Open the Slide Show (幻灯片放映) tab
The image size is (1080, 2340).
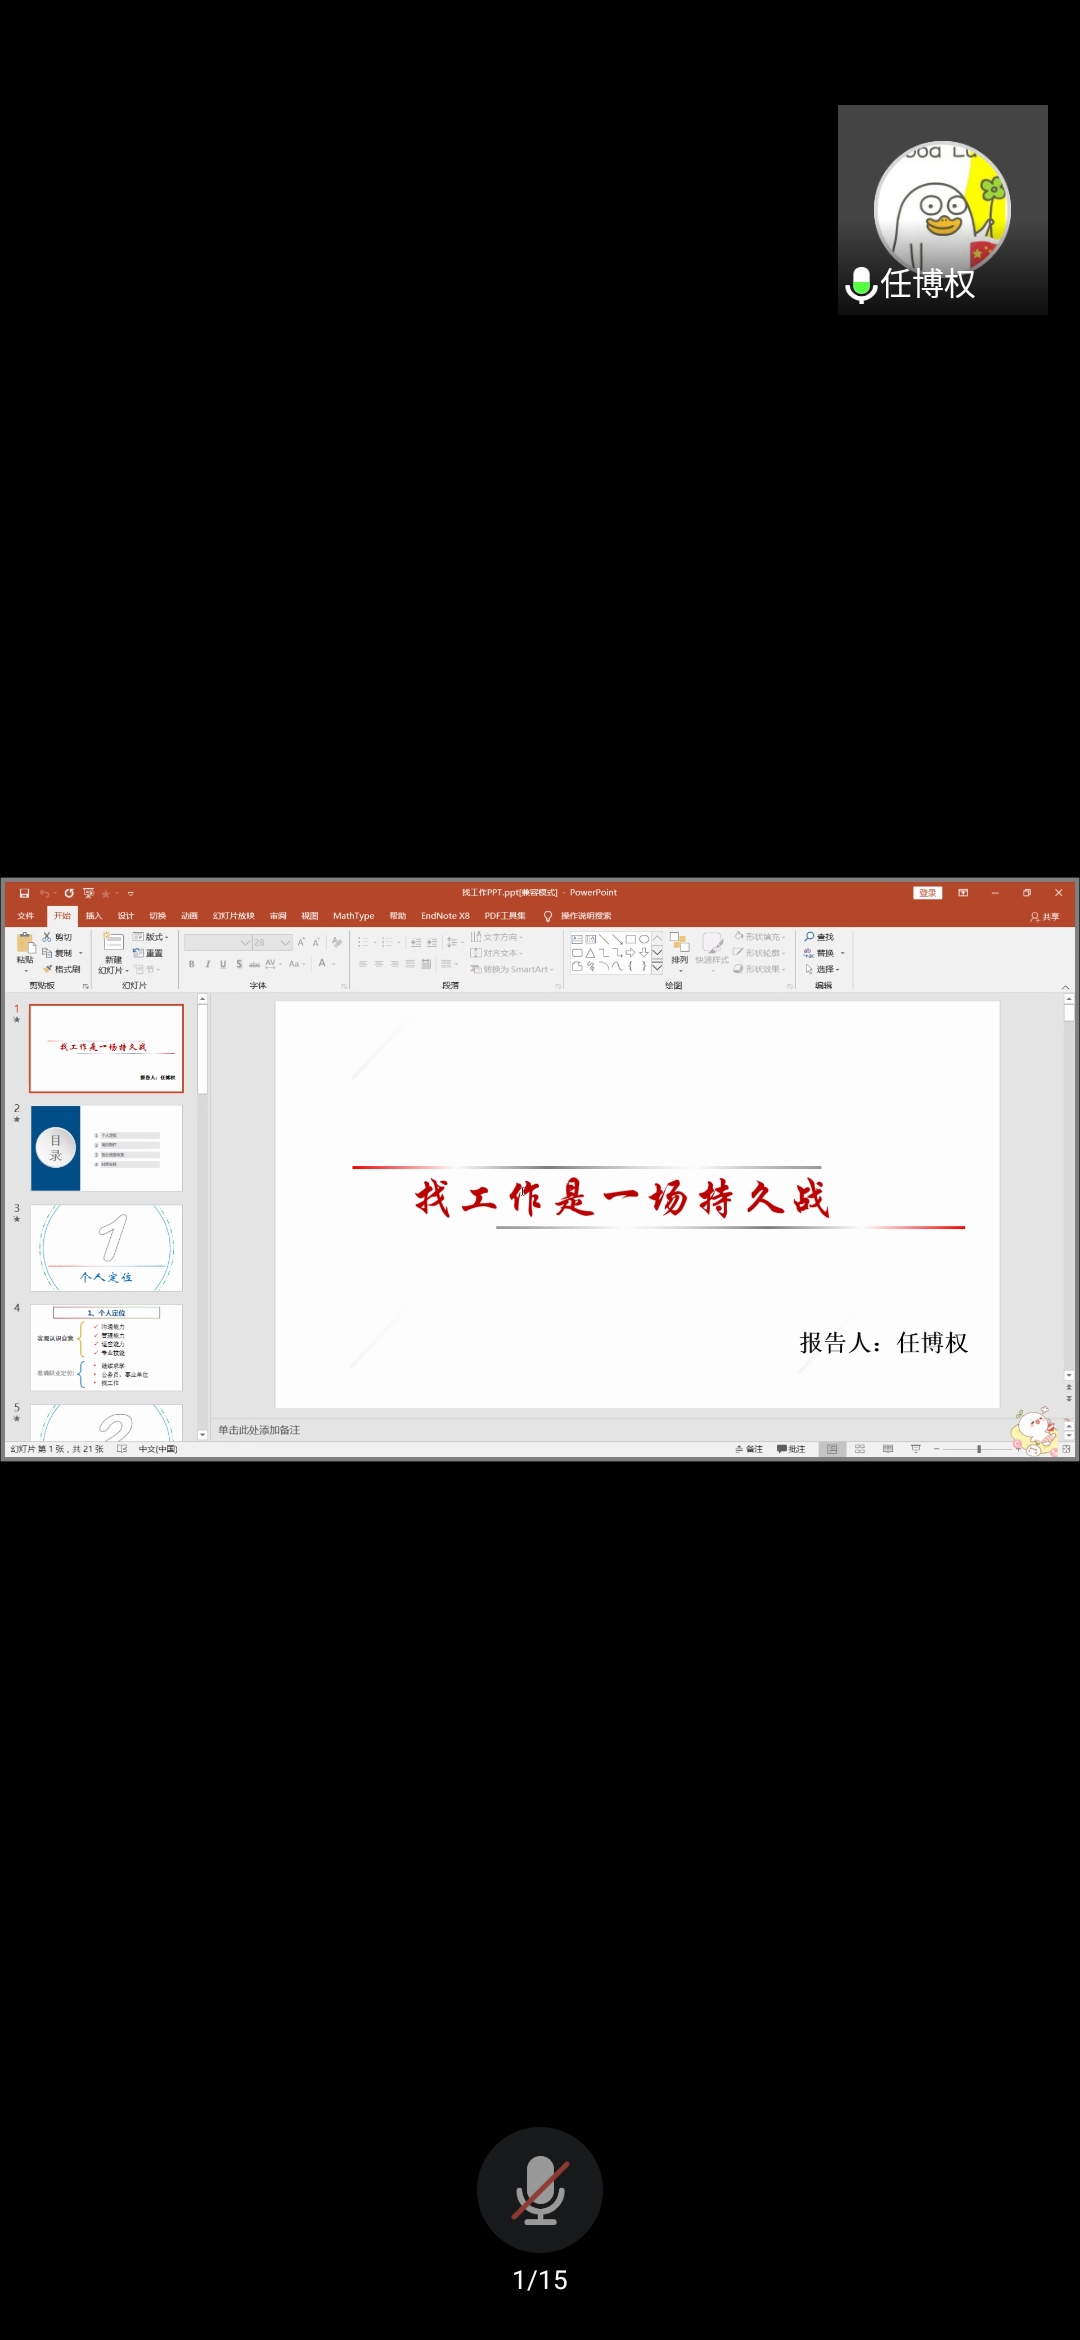[233, 916]
